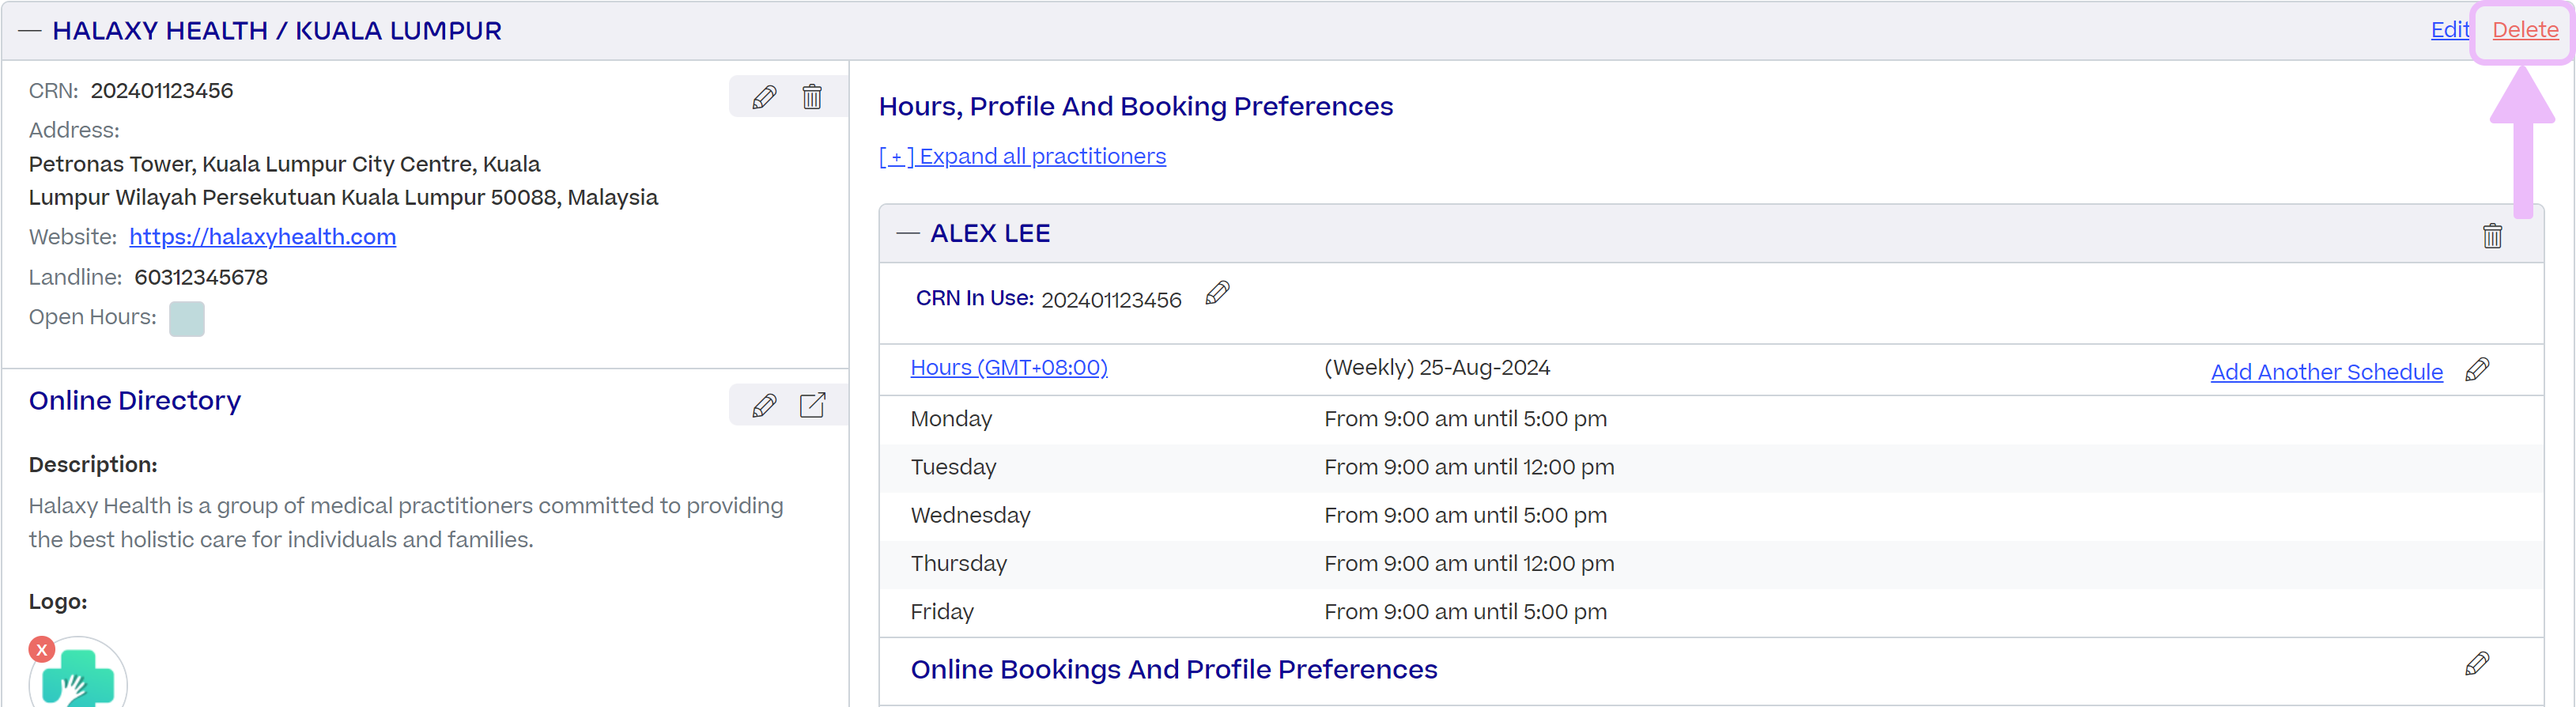The height and width of the screenshot is (707, 2576).
Task: Click the ALEX LEE practitioner name
Action: pos(990,233)
